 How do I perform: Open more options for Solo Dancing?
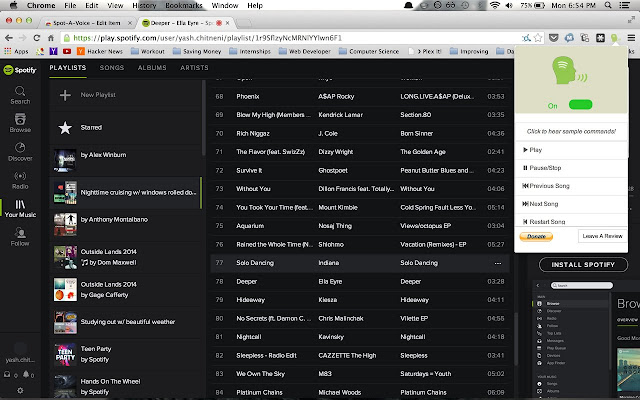[x=498, y=263]
